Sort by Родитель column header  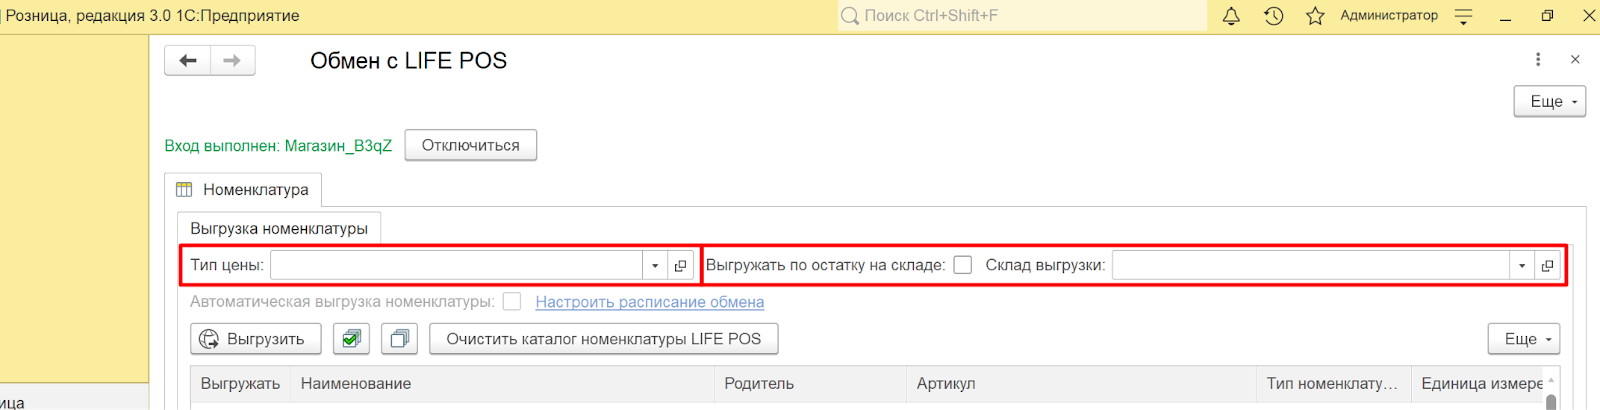[x=810, y=383]
